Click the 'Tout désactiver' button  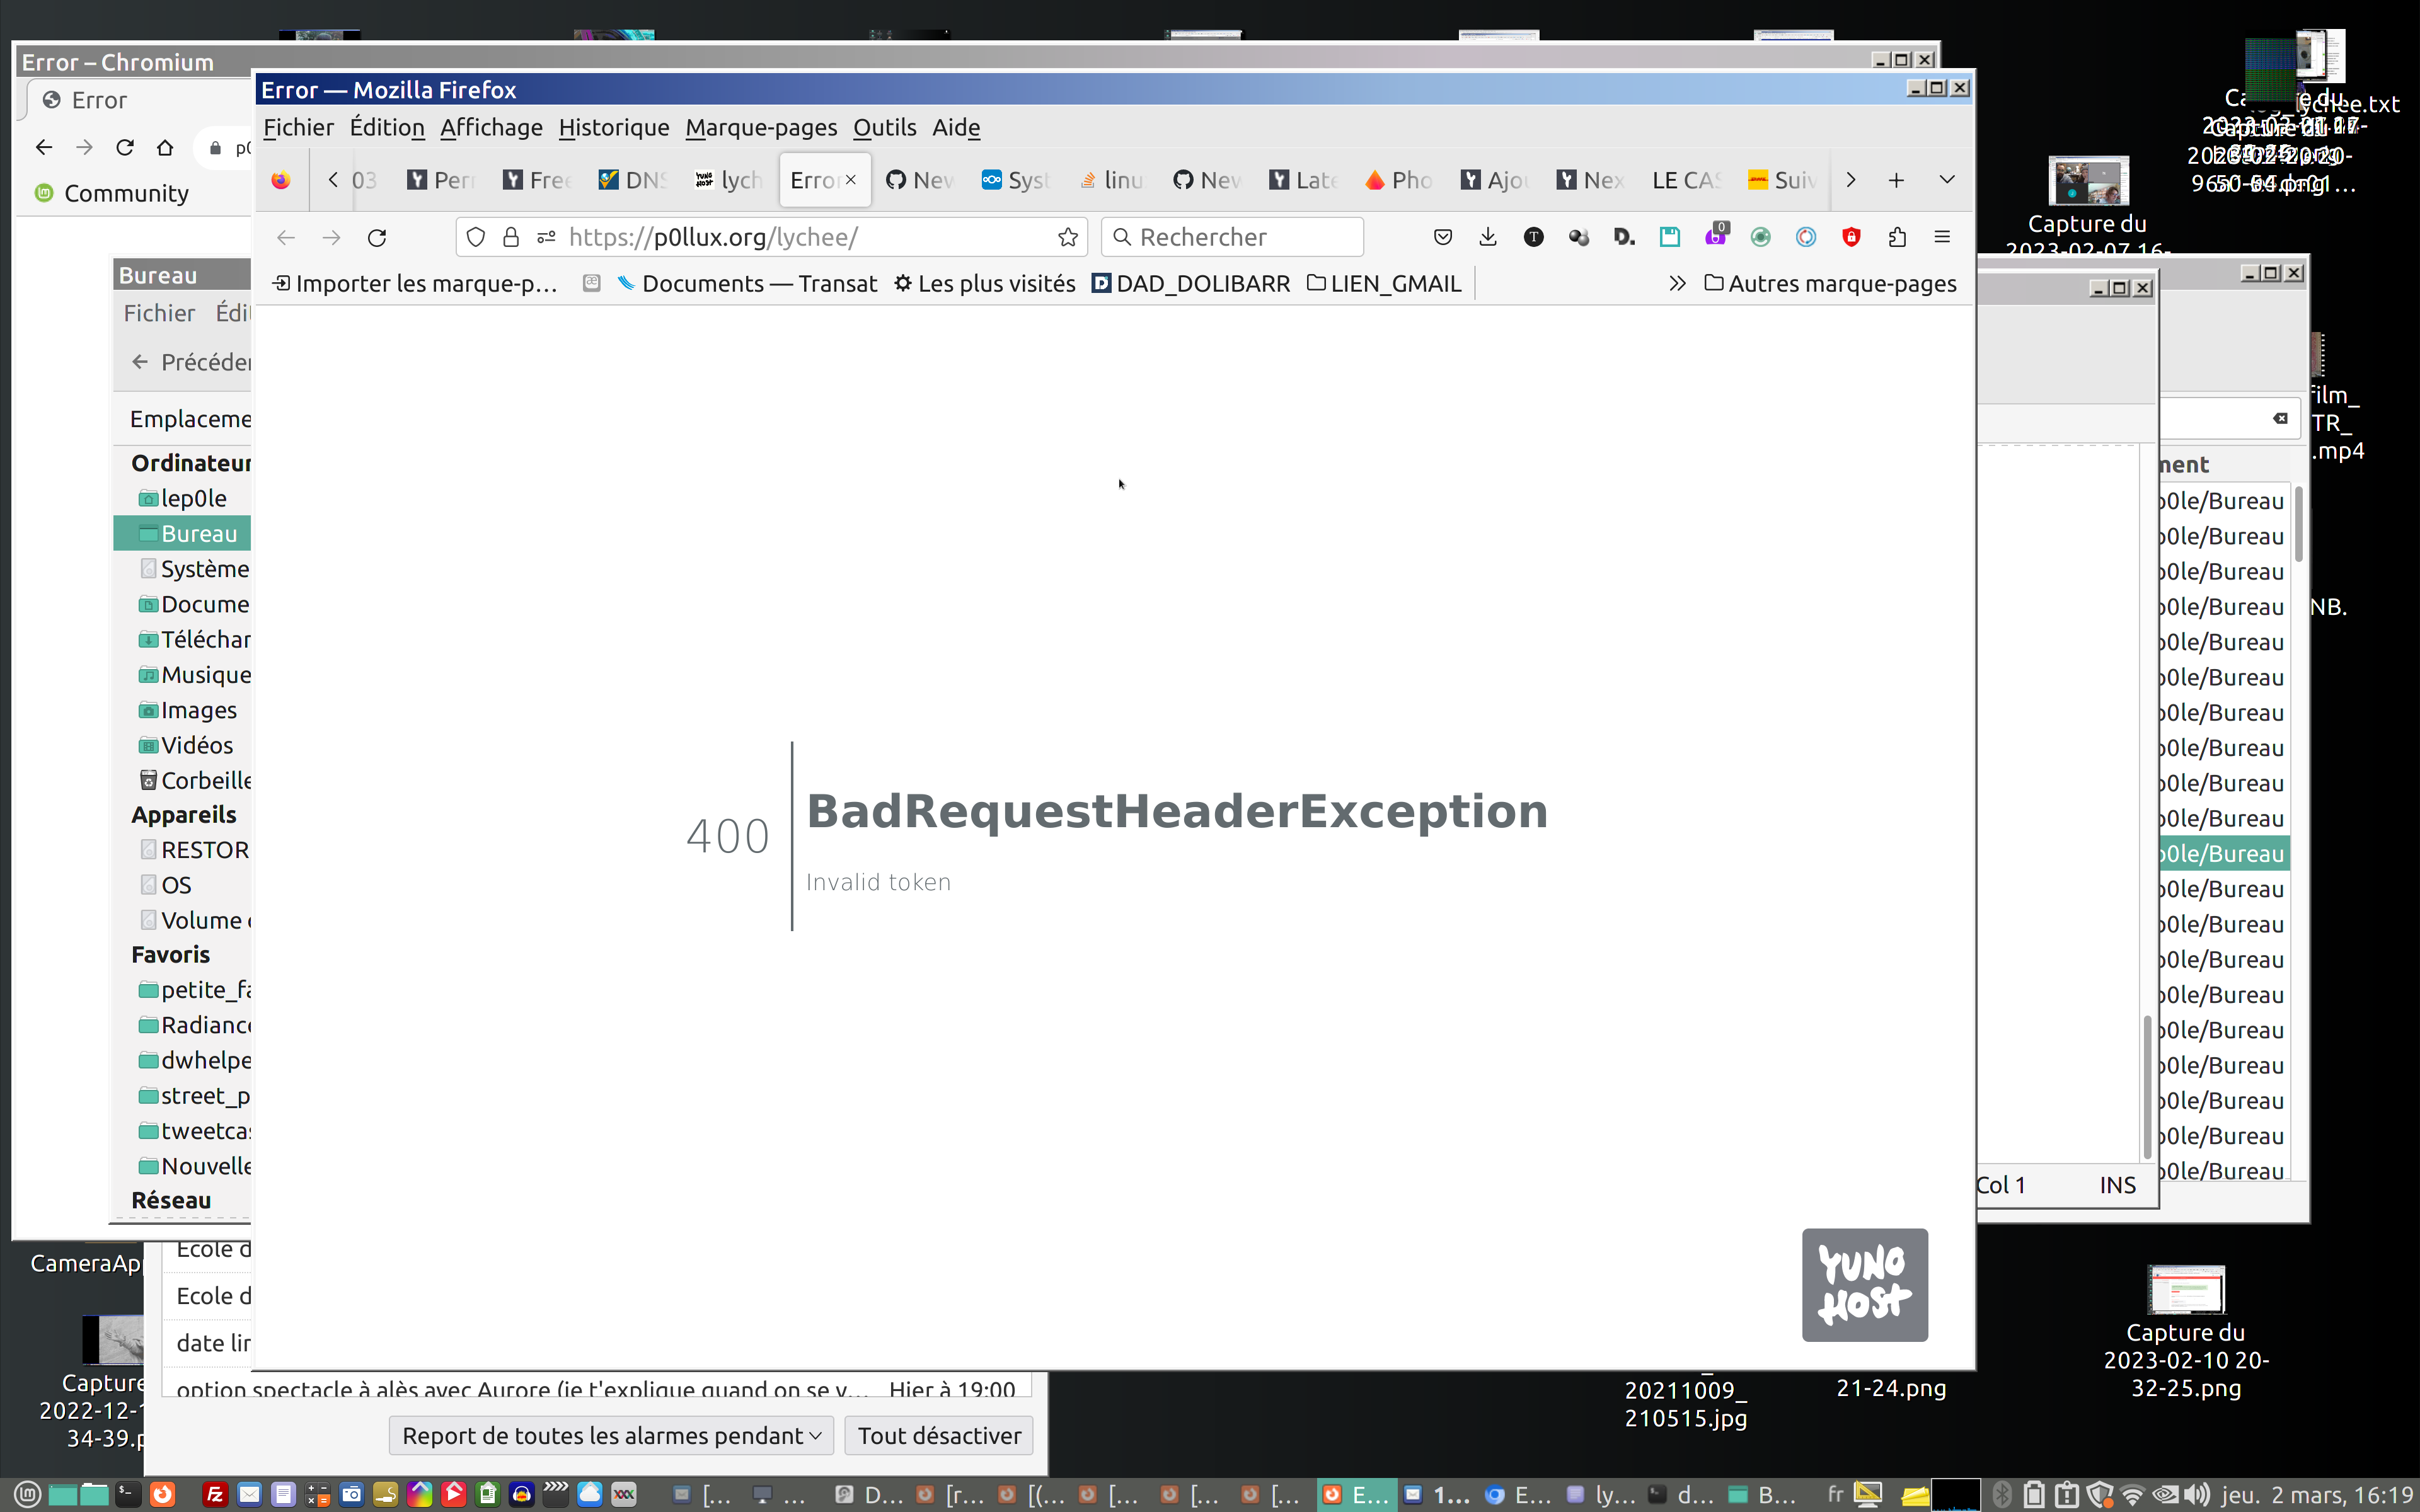tap(939, 1435)
